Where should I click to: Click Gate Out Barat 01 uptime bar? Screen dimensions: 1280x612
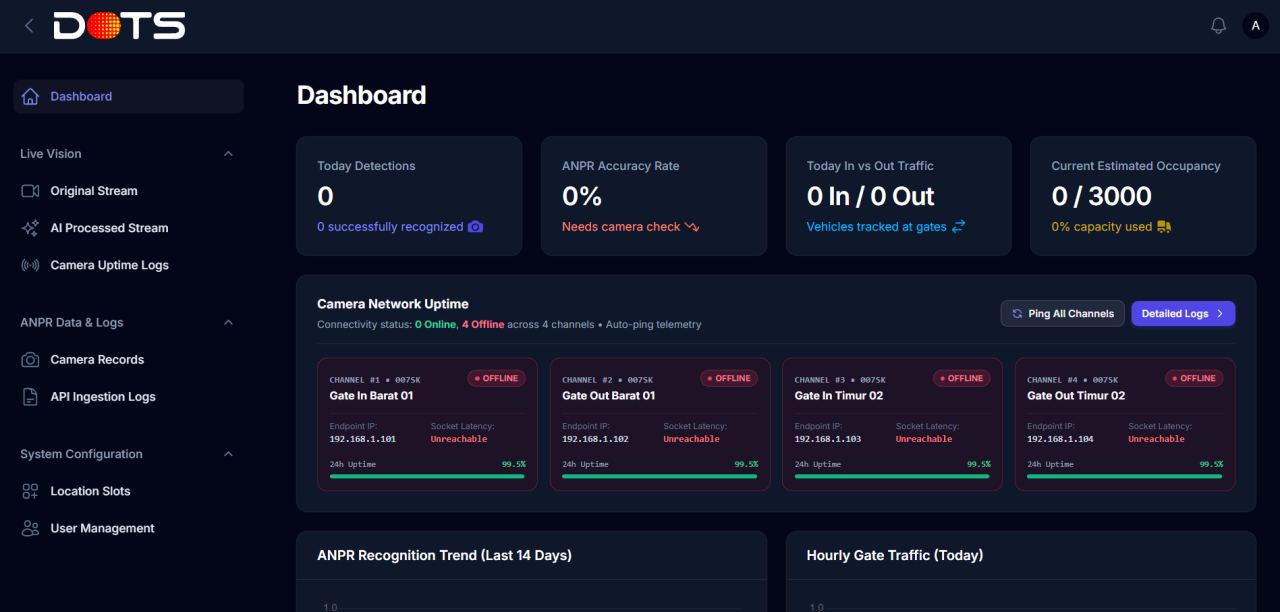[x=660, y=476]
